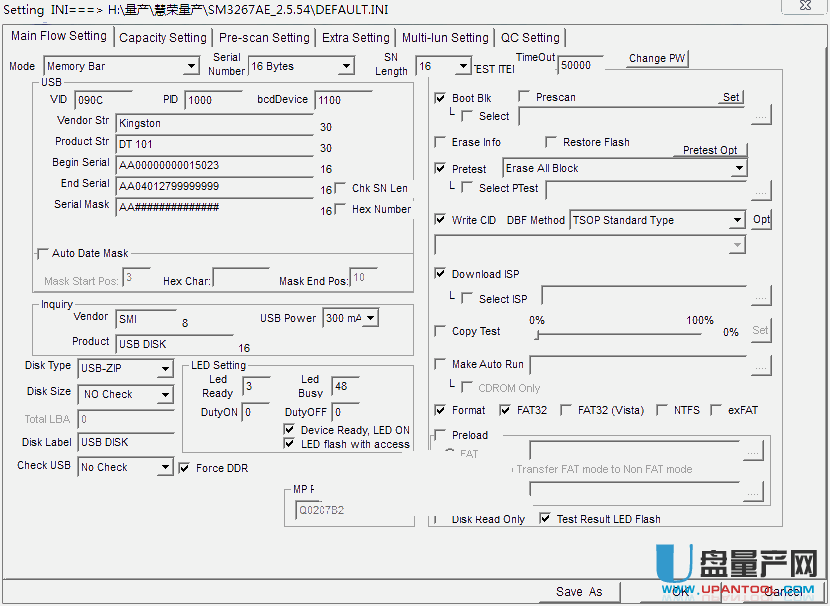Viewport: 830px width, 606px height.
Task: Uncheck Force DDR
Action: (184, 468)
